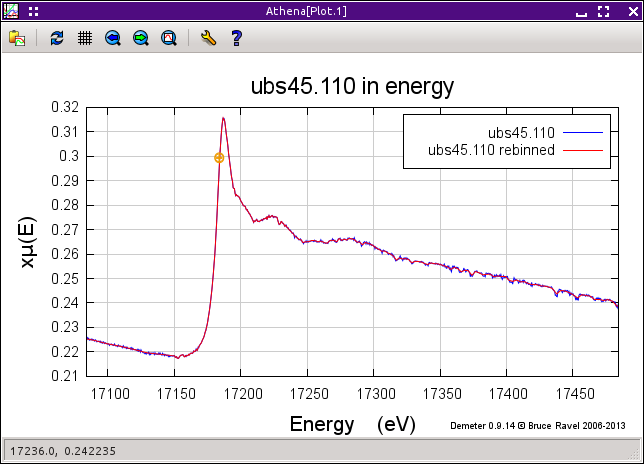Maximize the Athena plot window
This screenshot has height=464, width=644.
pyautogui.click(x=603, y=11)
